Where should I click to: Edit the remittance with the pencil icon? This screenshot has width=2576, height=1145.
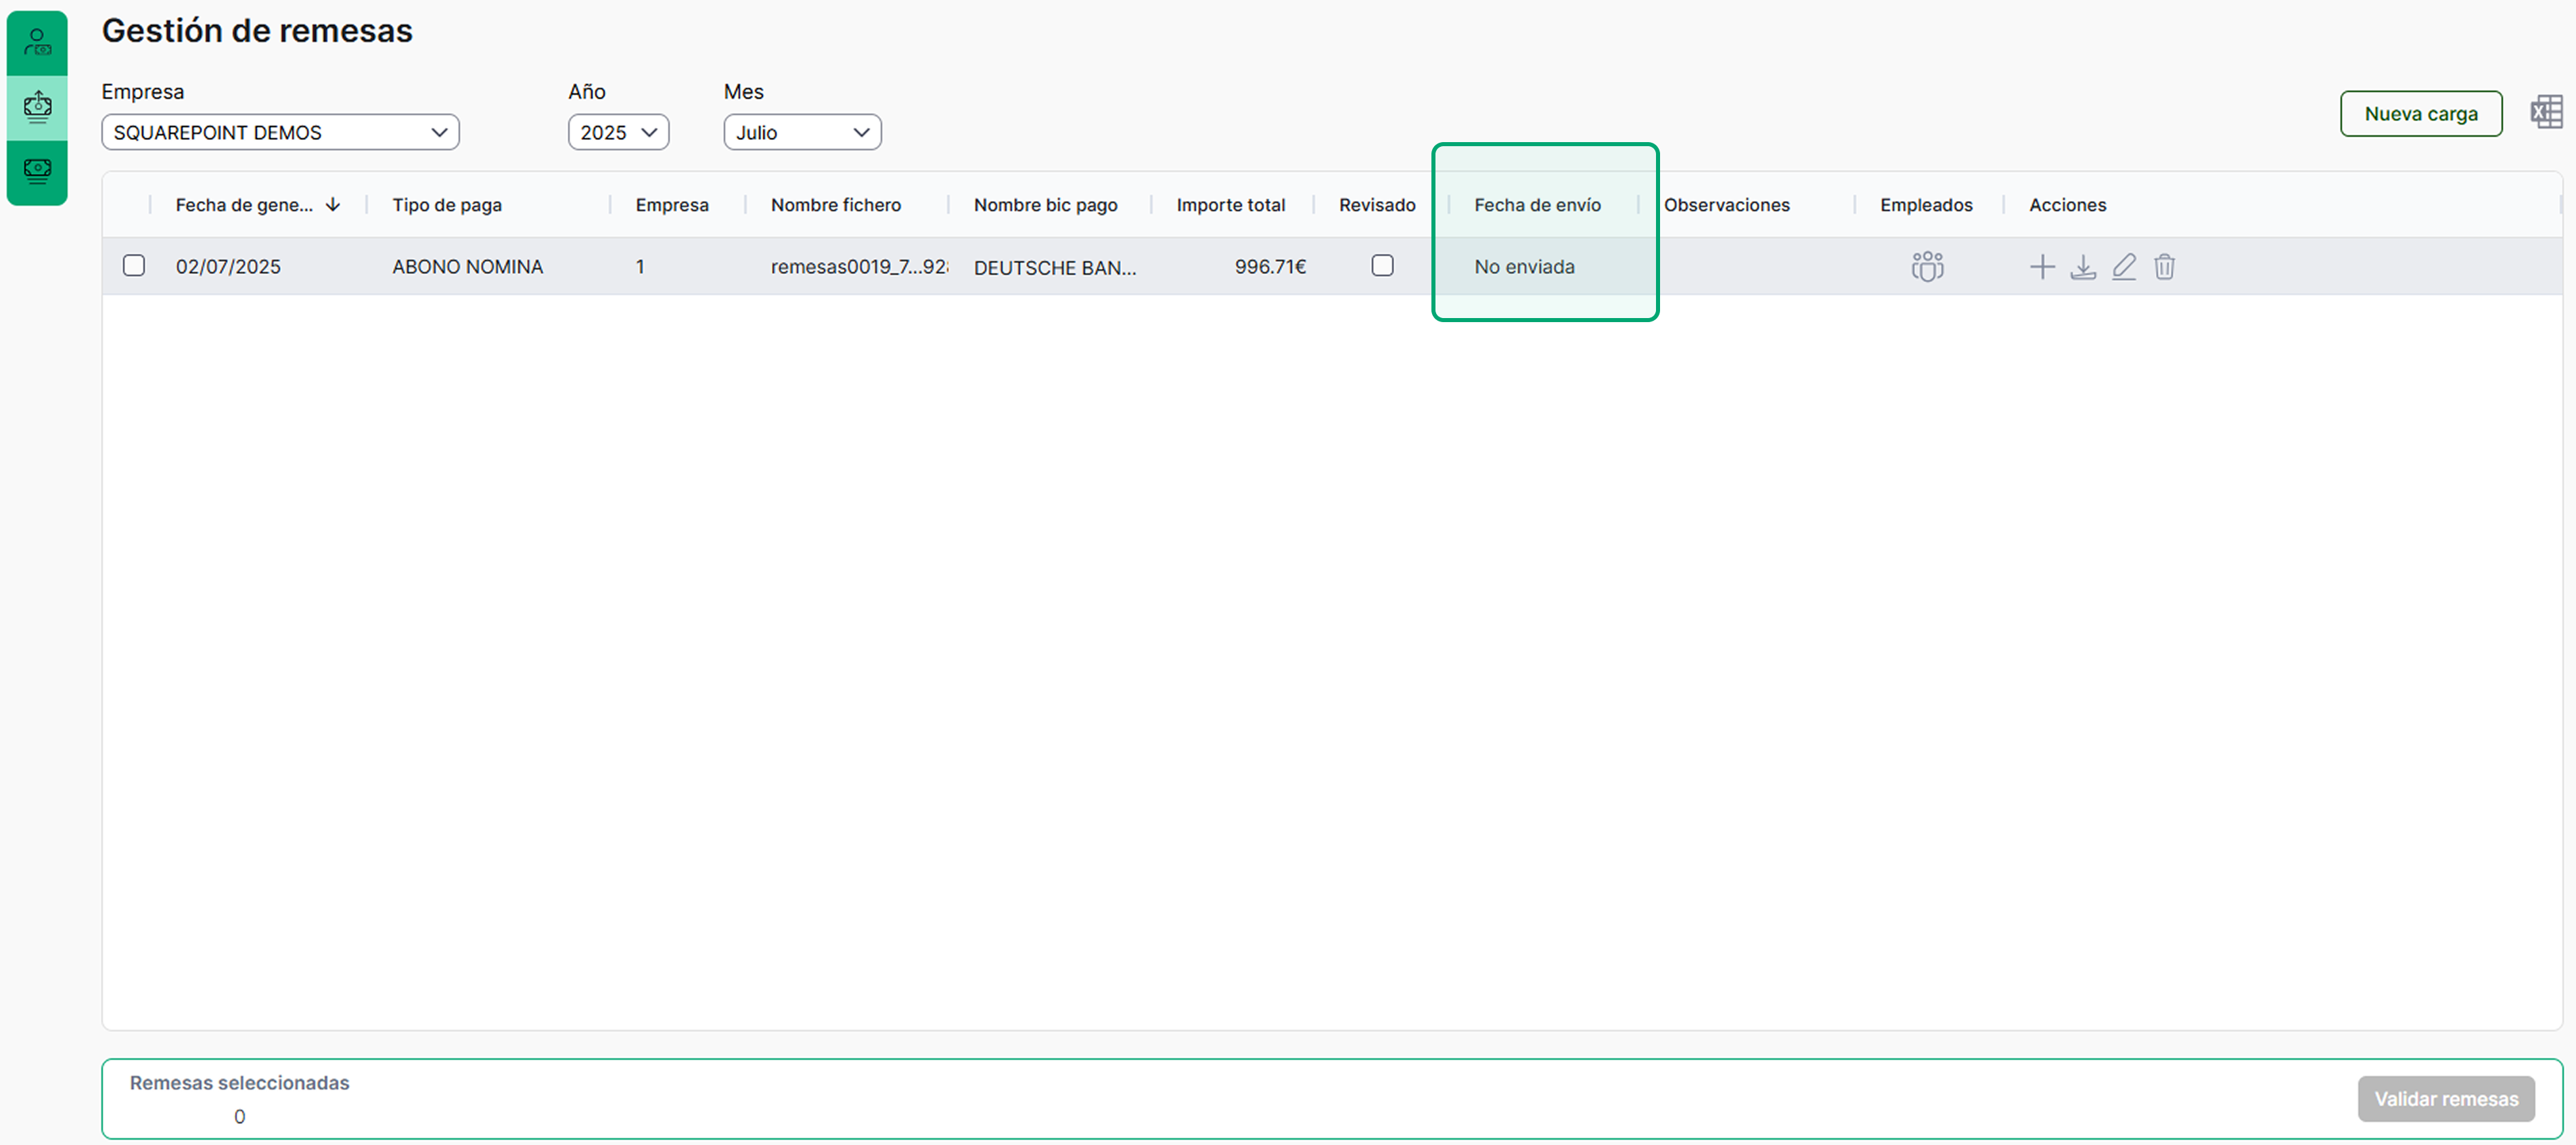click(2124, 266)
